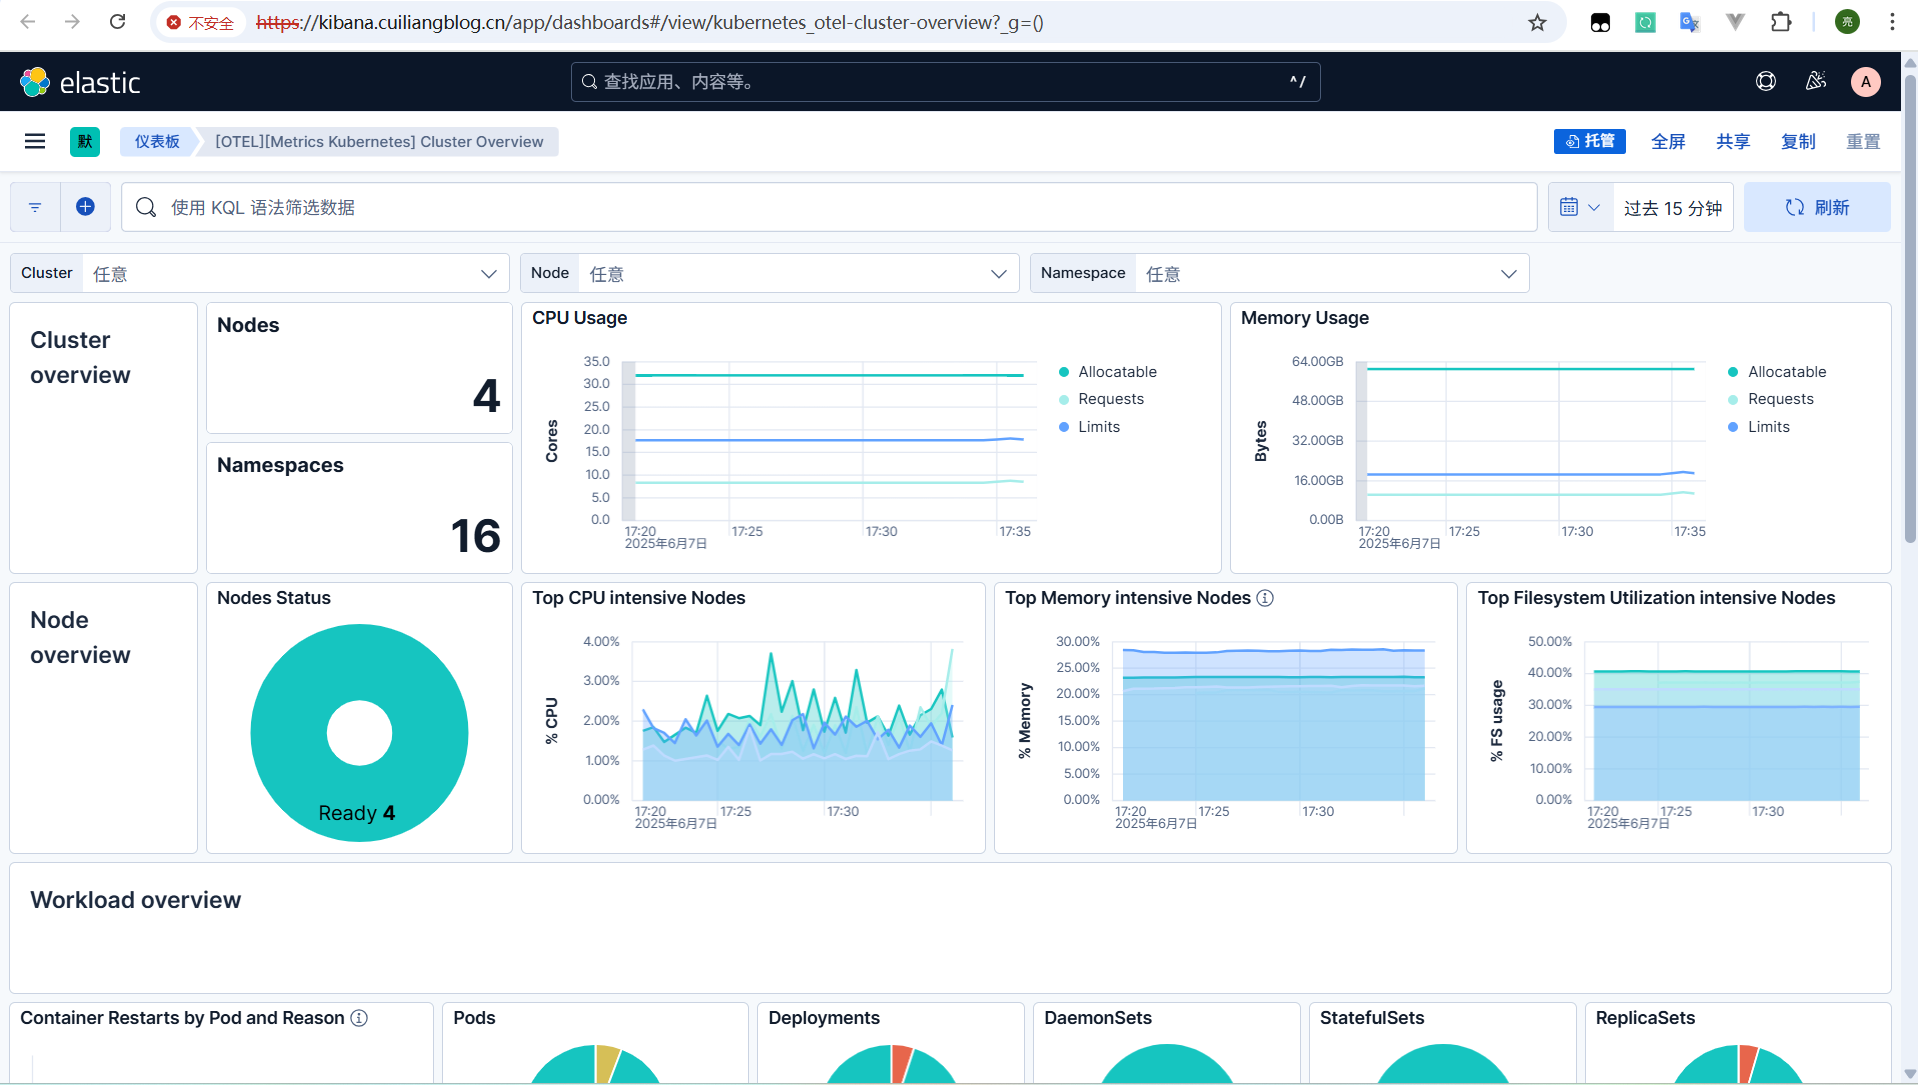Open the date quick menu calendar icon
This screenshot has height=1085, width=1918.
1580,207
